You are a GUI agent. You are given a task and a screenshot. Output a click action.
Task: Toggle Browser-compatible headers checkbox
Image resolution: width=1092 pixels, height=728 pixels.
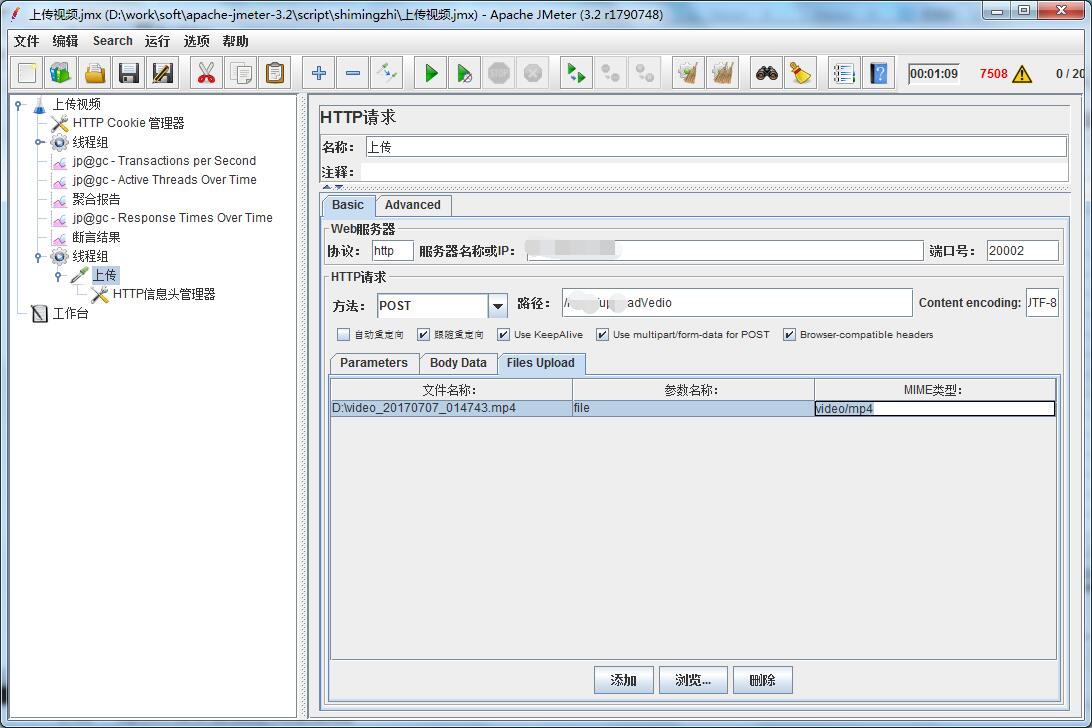(x=789, y=334)
